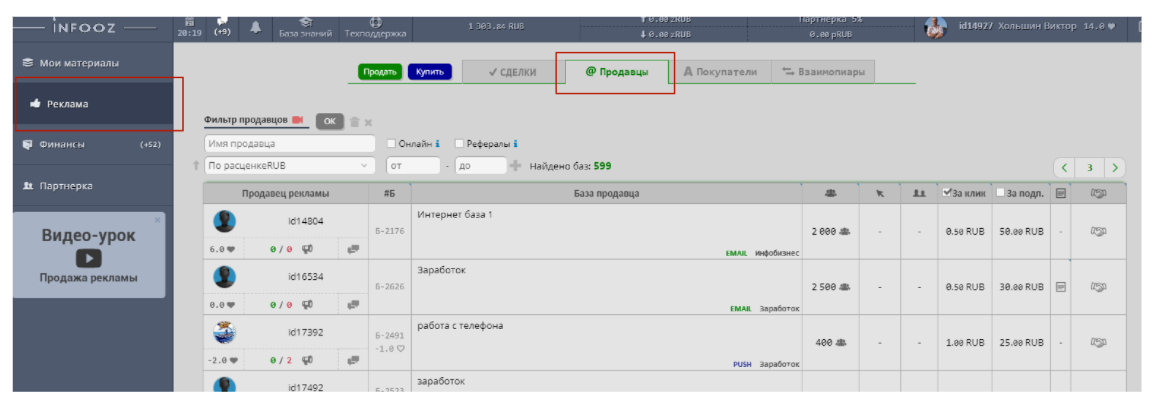The image size is (1152, 403).
Task: Click the chat icon in id16534 row
Action: [353, 305]
